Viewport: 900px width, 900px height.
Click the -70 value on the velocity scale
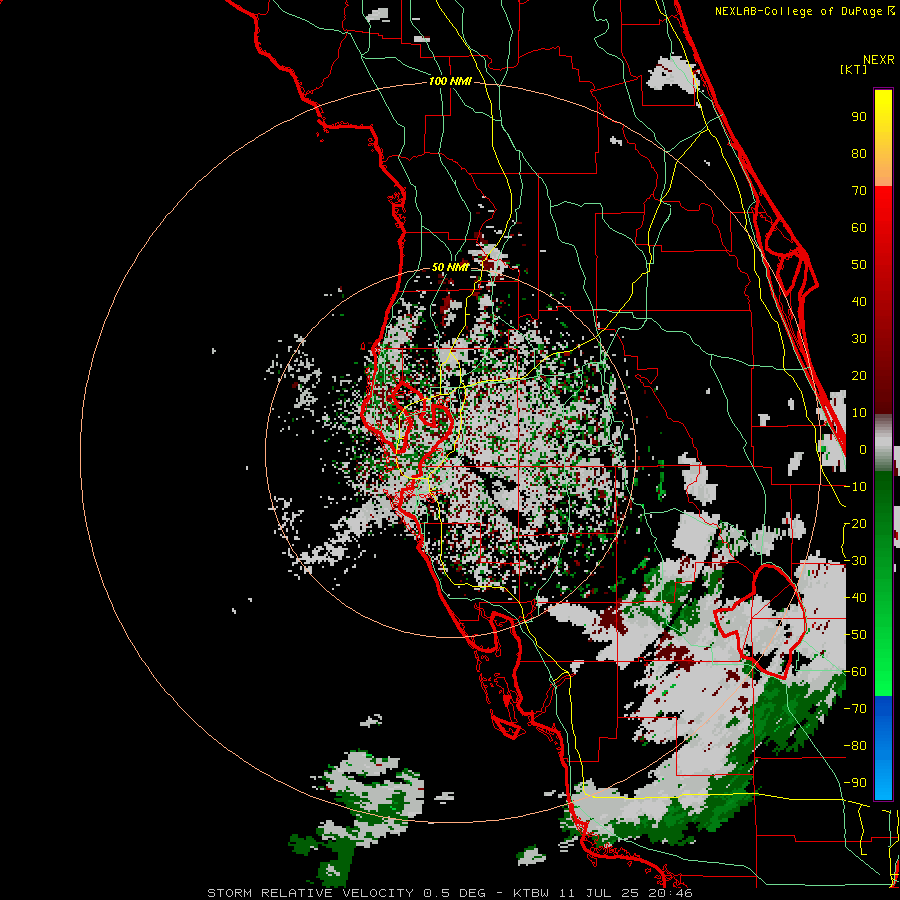click(x=855, y=709)
